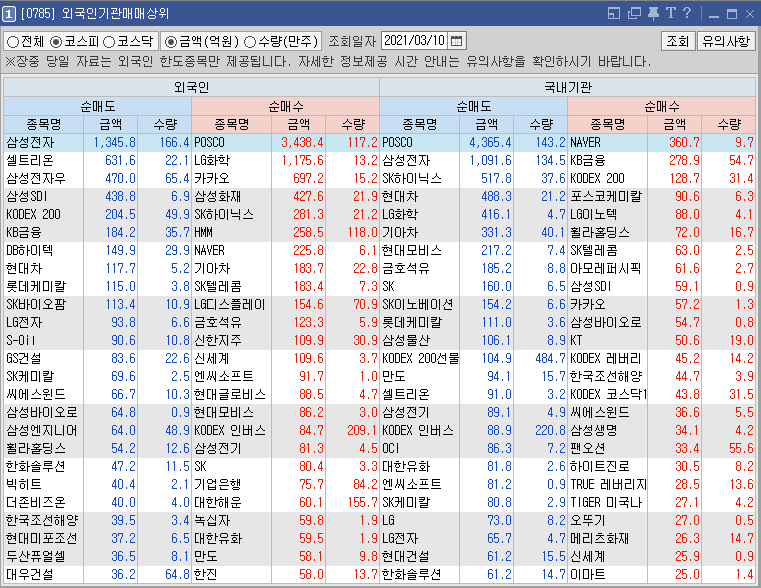Click 포스코케미칼 stock name
Image resolution: width=761 pixels, height=588 pixels.
[606, 196]
